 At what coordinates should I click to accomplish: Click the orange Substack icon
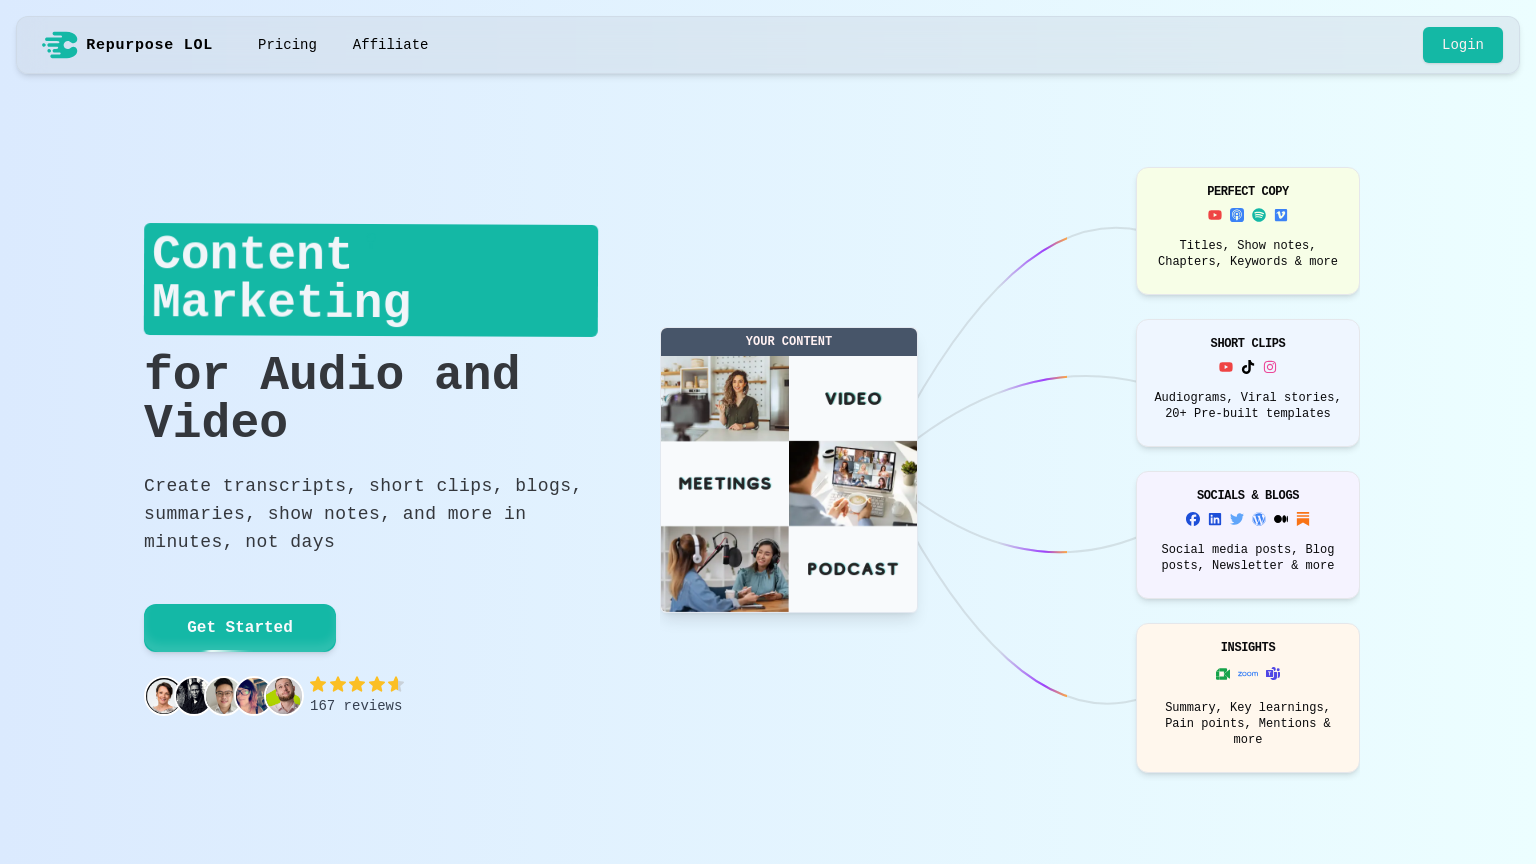1303,519
